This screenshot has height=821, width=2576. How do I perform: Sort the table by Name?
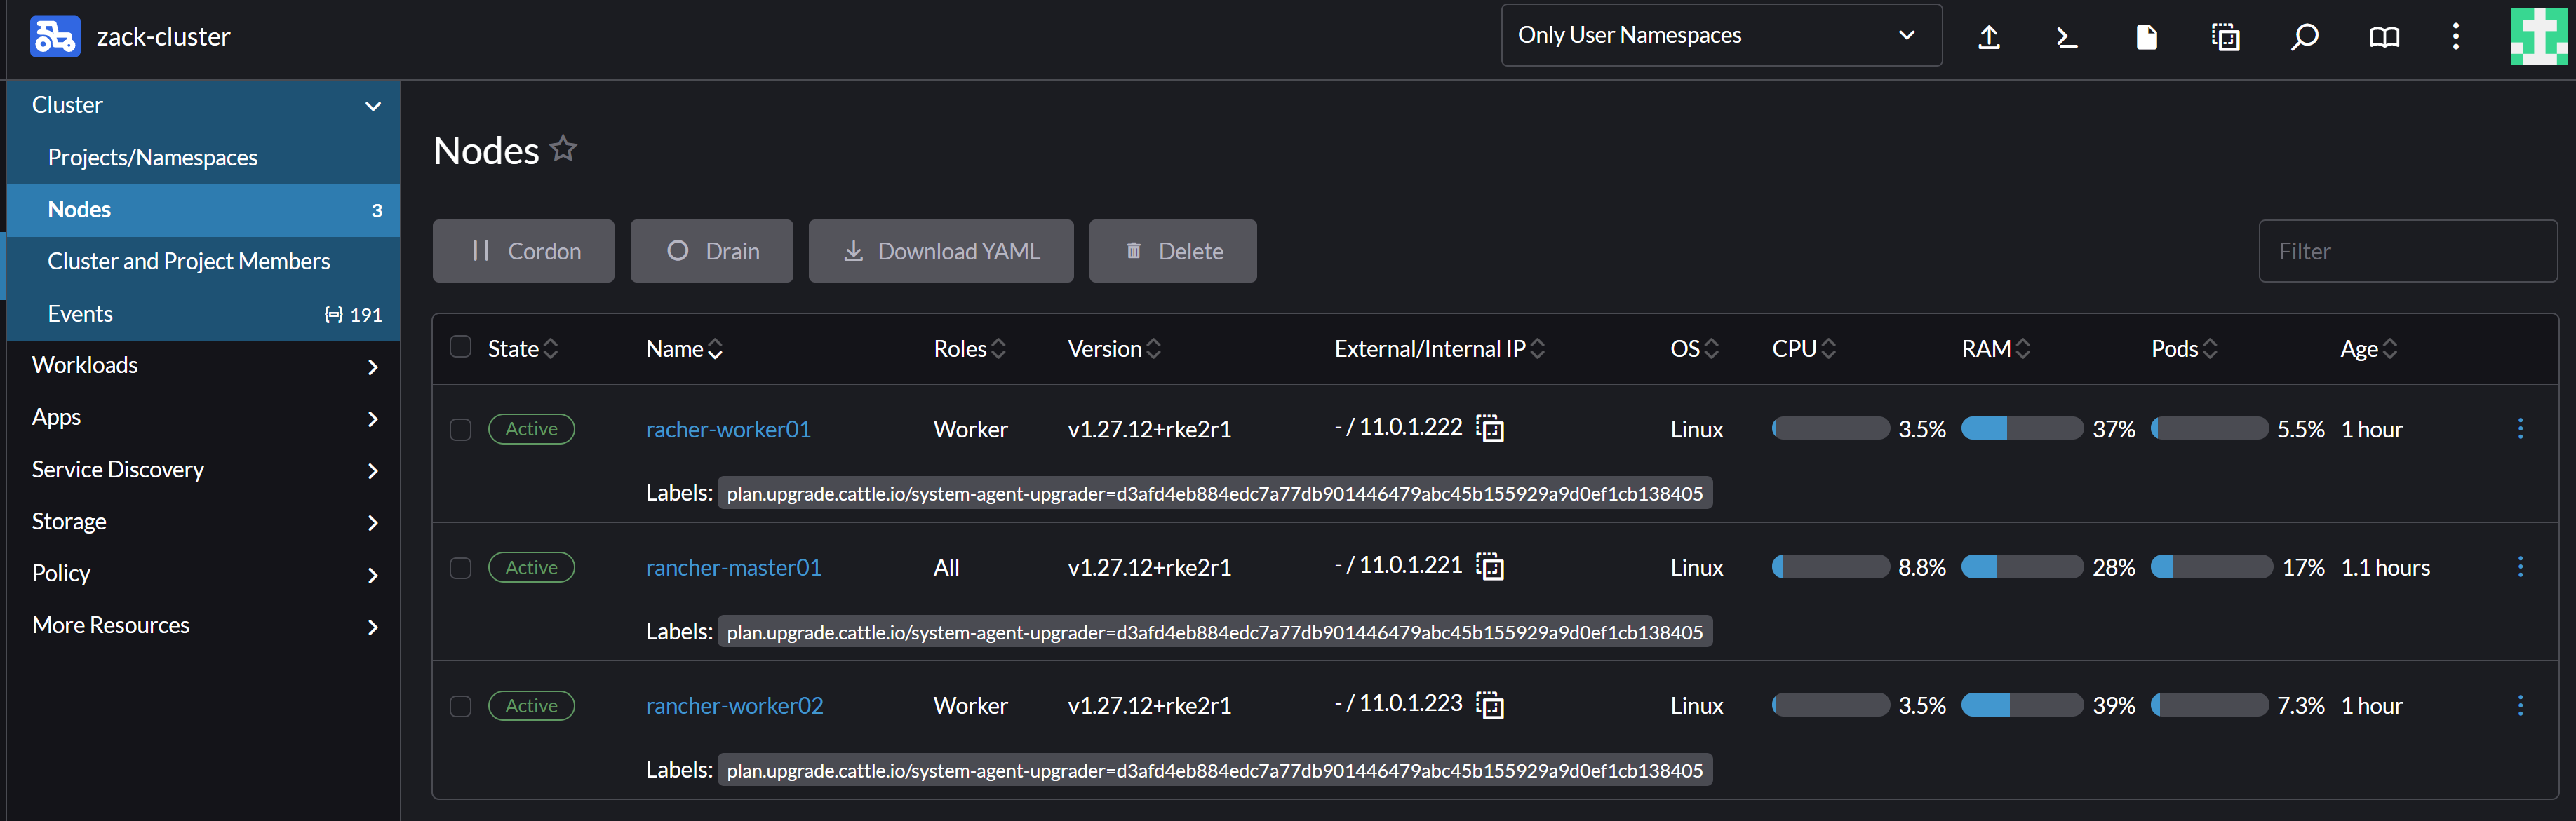click(x=684, y=348)
